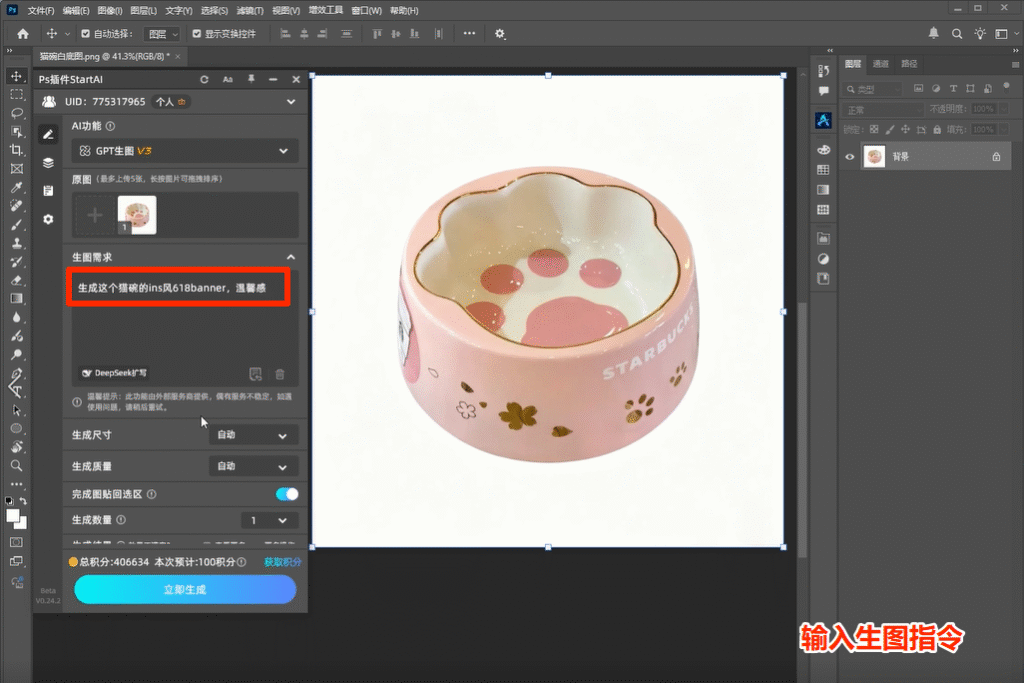
Task: Click the 填充 100% field
Action: [x=983, y=130]
